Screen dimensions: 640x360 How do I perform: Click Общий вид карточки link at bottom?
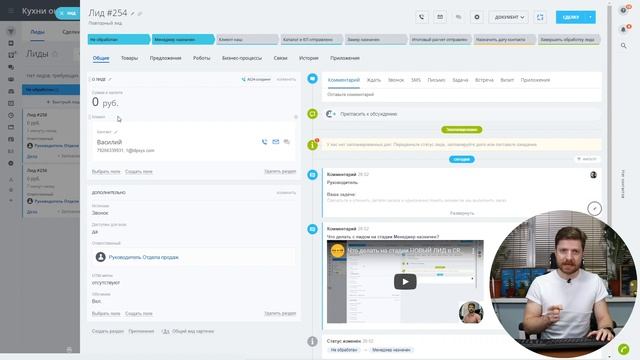tap(193, 331)
